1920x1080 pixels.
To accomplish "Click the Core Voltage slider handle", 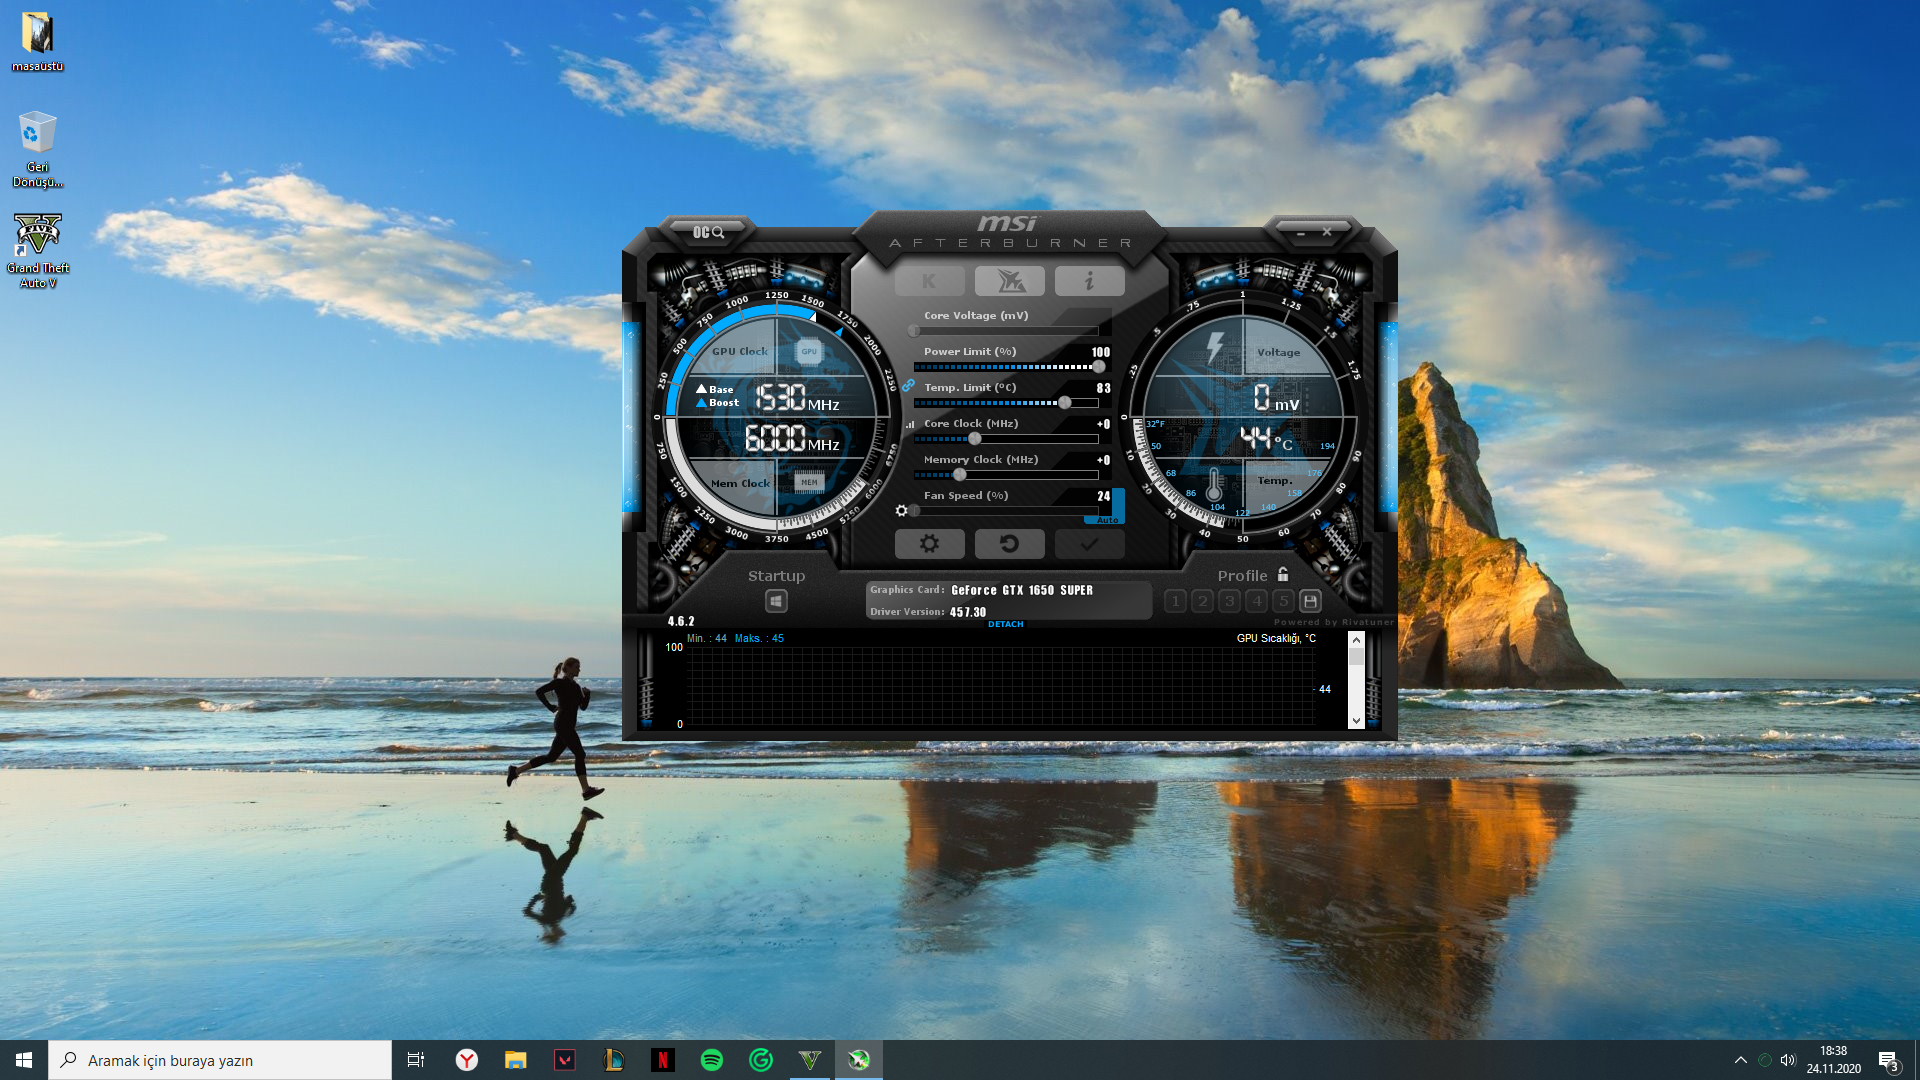I will (914, 331).
